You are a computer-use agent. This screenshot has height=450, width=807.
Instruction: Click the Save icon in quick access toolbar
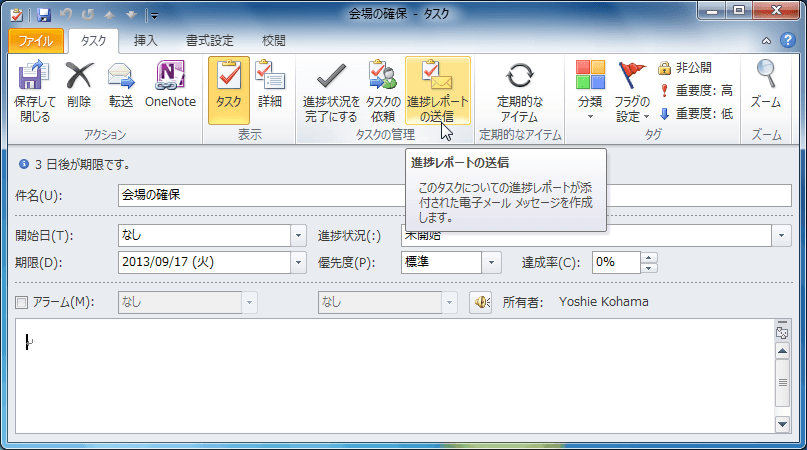click(44, 14)
